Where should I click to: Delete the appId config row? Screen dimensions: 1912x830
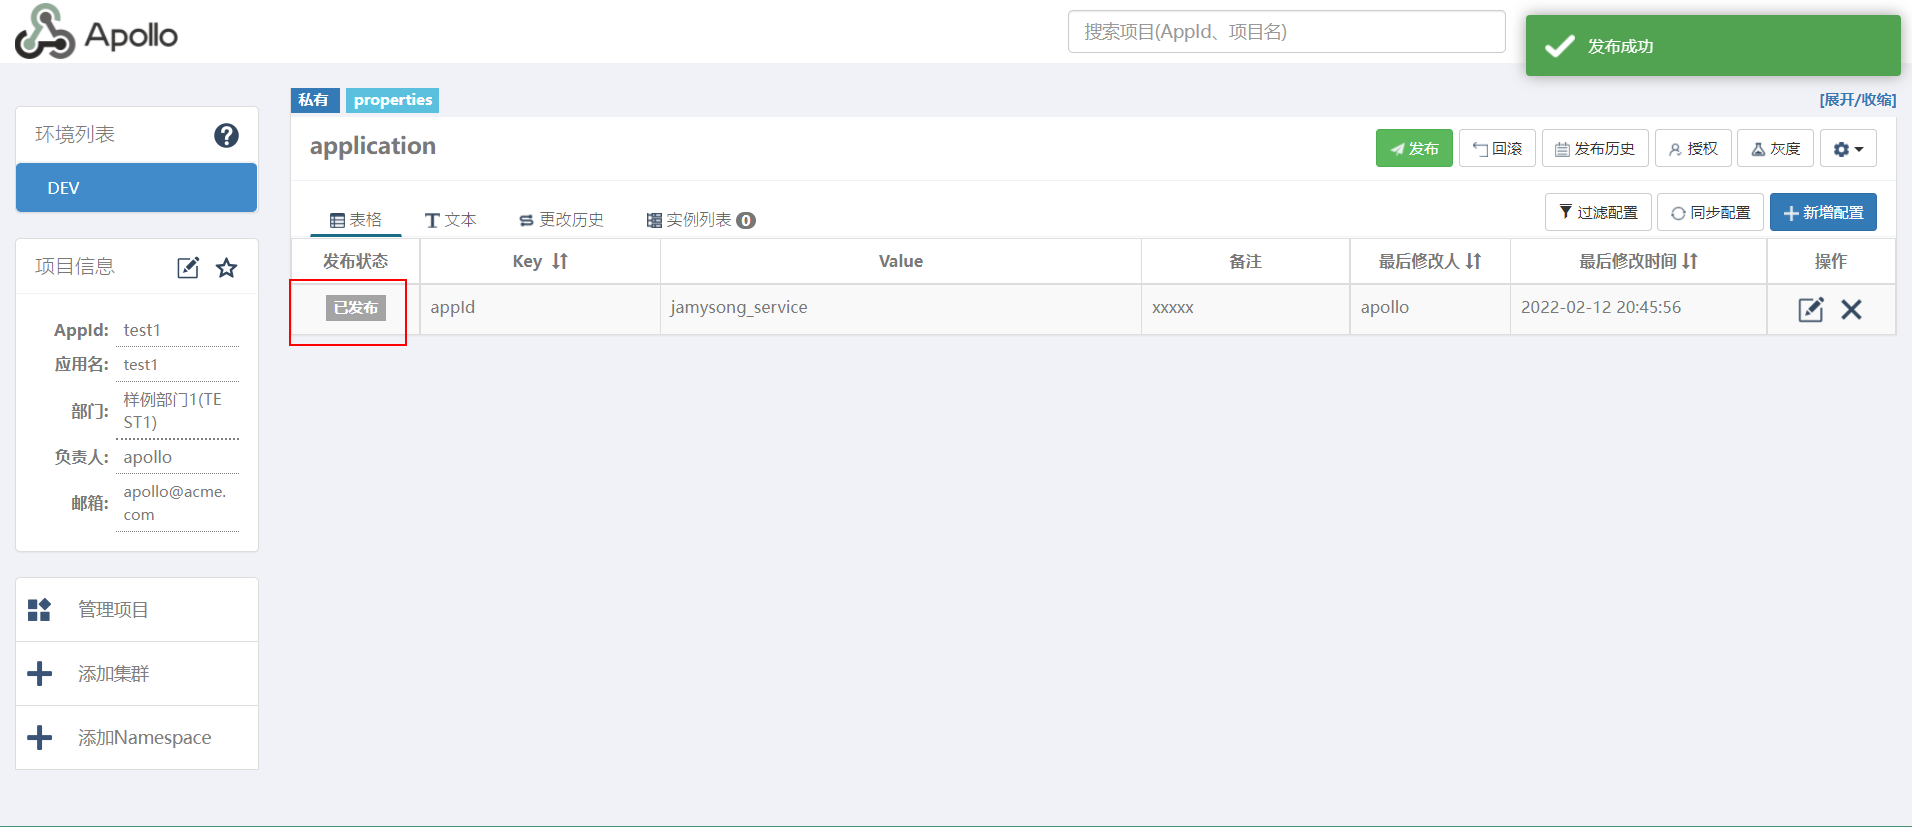click(1851, 309)
